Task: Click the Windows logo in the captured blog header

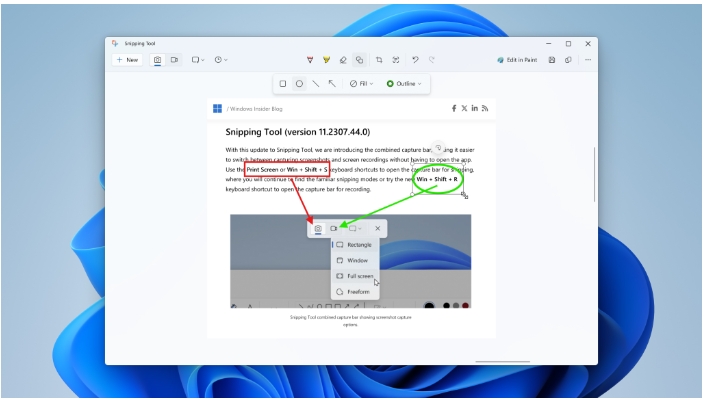Action: coord(217,108)
